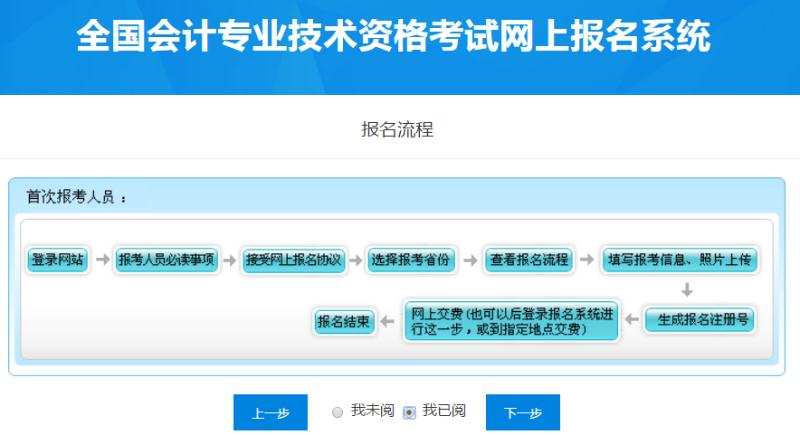The width and height of the screenshot is (800, 435).
Task: Select the 我未阅 radio button
Action: click(x=337, y=412)
